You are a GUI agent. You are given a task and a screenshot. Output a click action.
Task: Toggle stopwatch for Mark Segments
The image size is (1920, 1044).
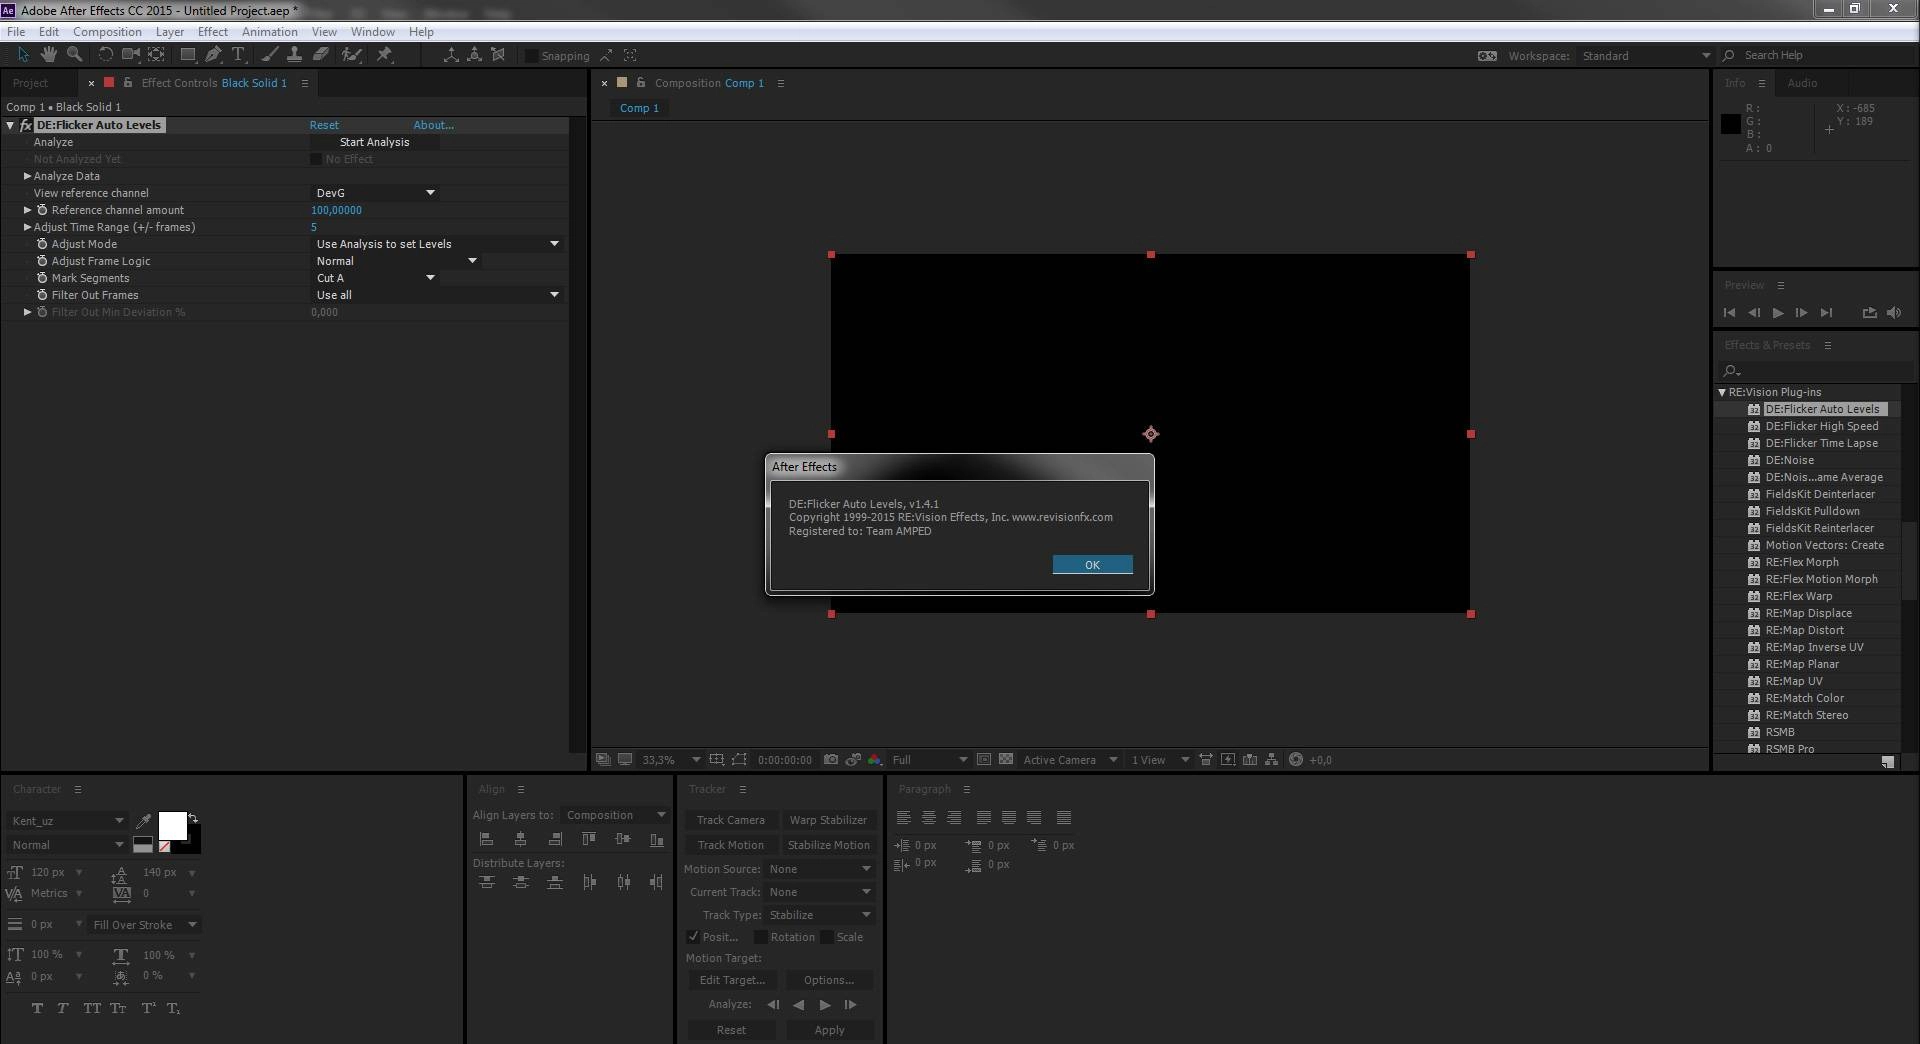42,278
